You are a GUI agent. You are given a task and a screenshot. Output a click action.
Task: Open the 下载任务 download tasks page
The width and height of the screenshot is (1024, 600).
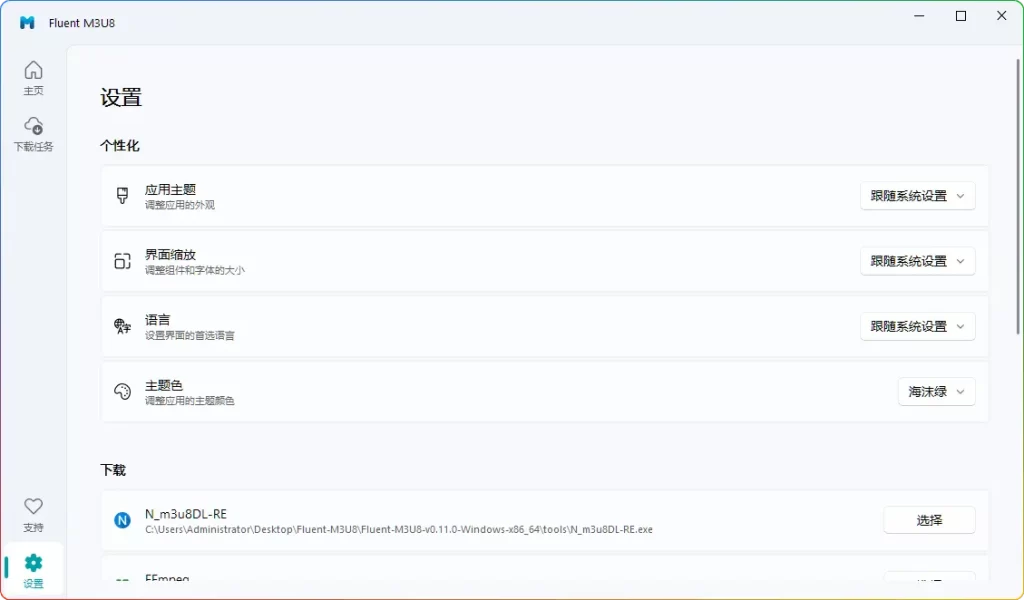[33, 134]
